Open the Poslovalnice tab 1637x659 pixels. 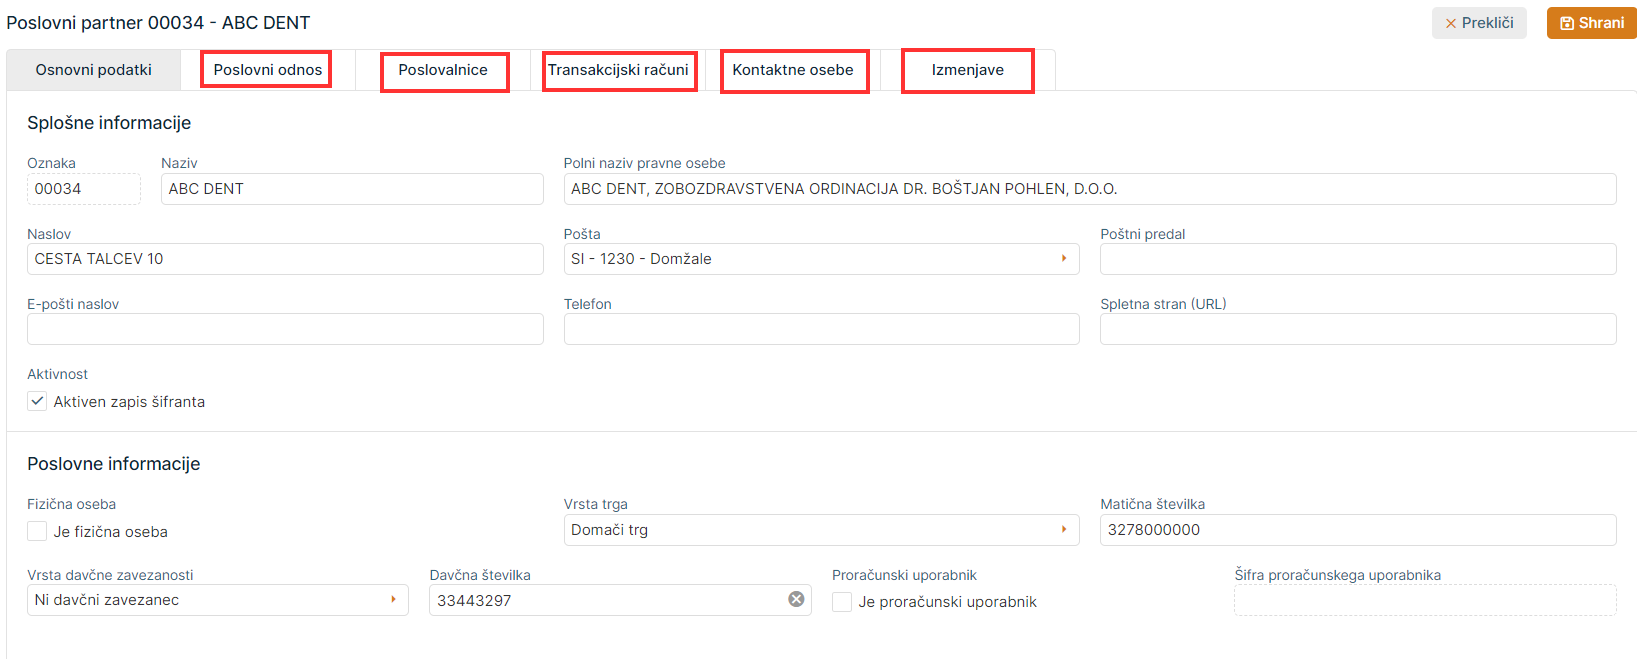point(443,70)
